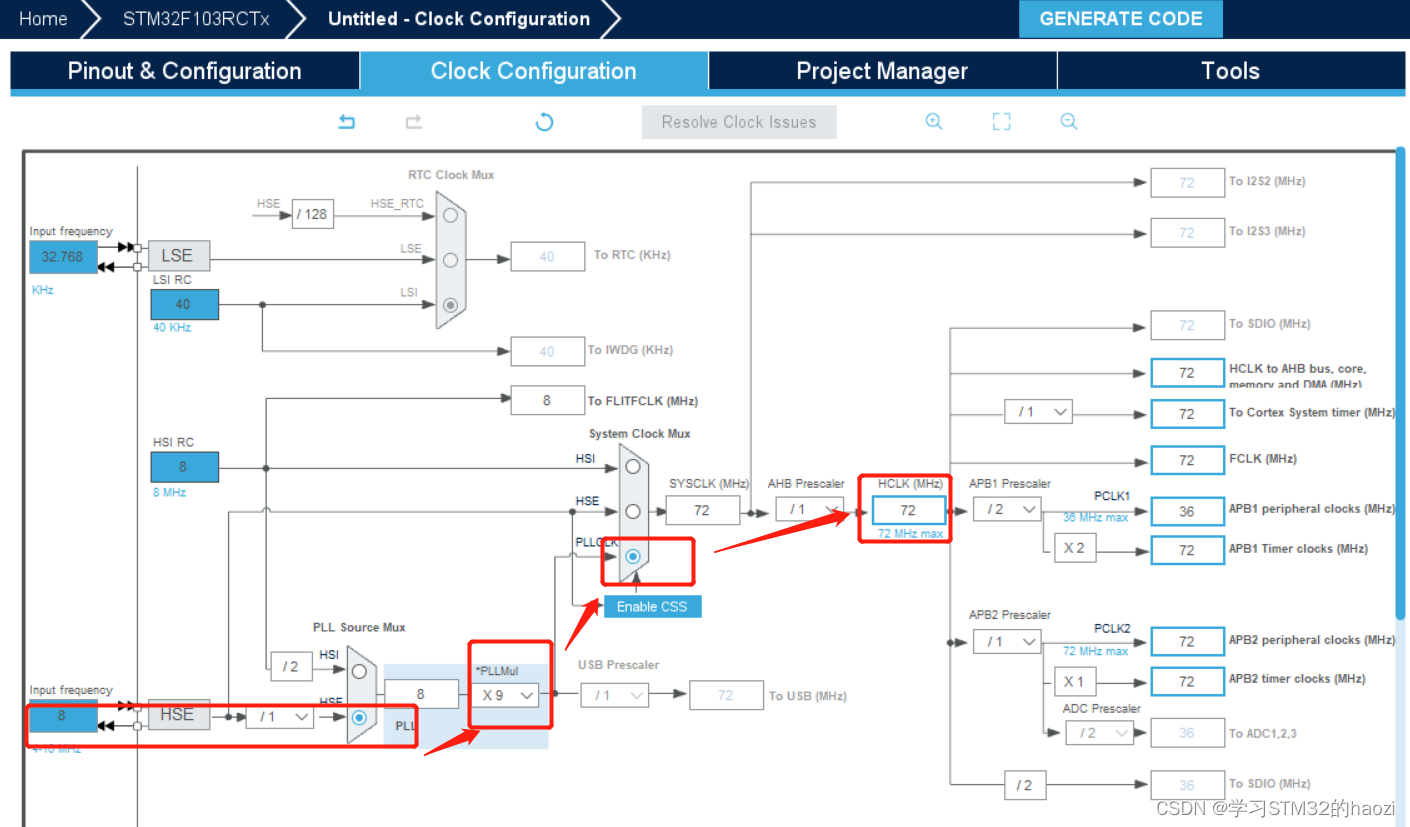The width and height of the screenshot is (1410, 827).
Task: Click To IWDG 40 value field
Action: coord(547,351)
